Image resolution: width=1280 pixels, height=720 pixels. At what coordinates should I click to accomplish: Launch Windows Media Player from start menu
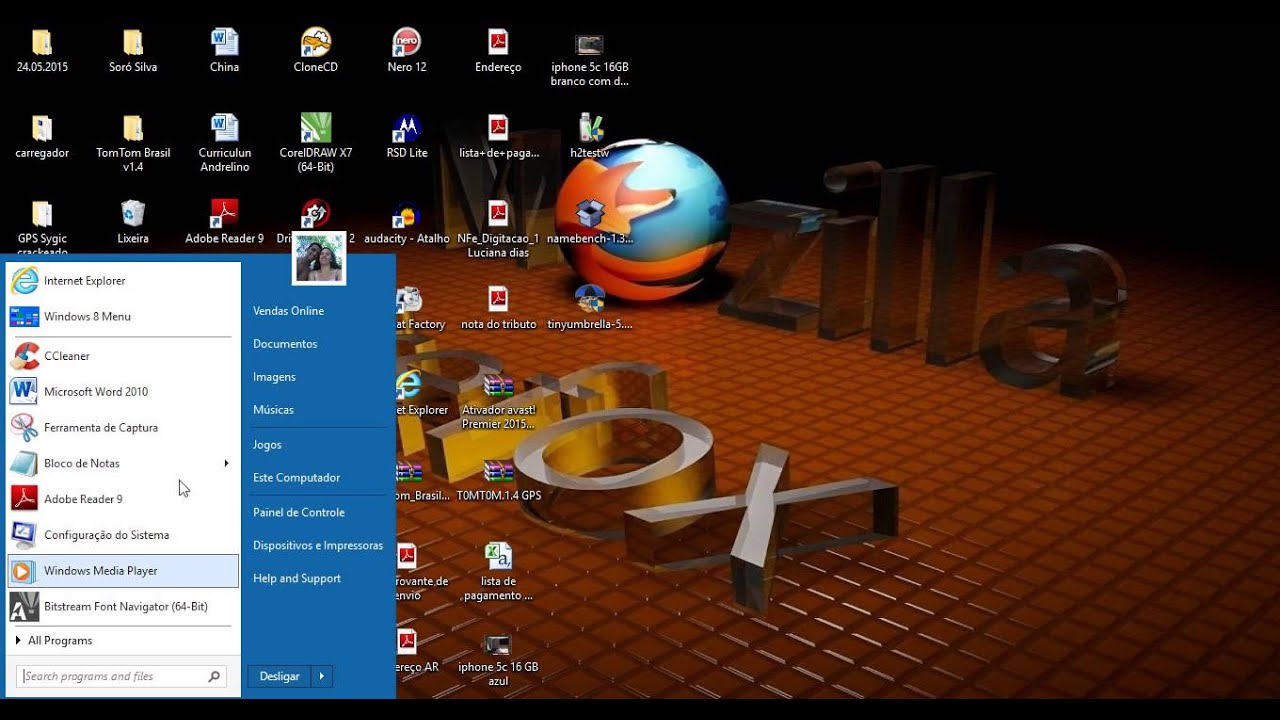[x=123, y=571]
